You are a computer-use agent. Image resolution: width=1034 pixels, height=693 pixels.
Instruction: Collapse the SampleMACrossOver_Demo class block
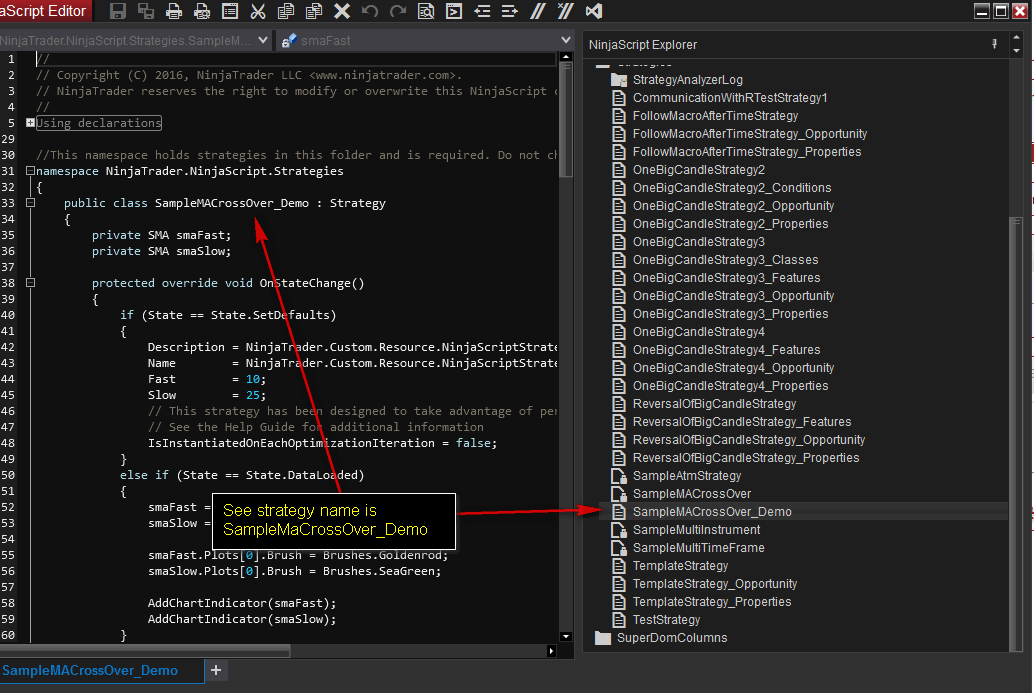coord(30,203)
